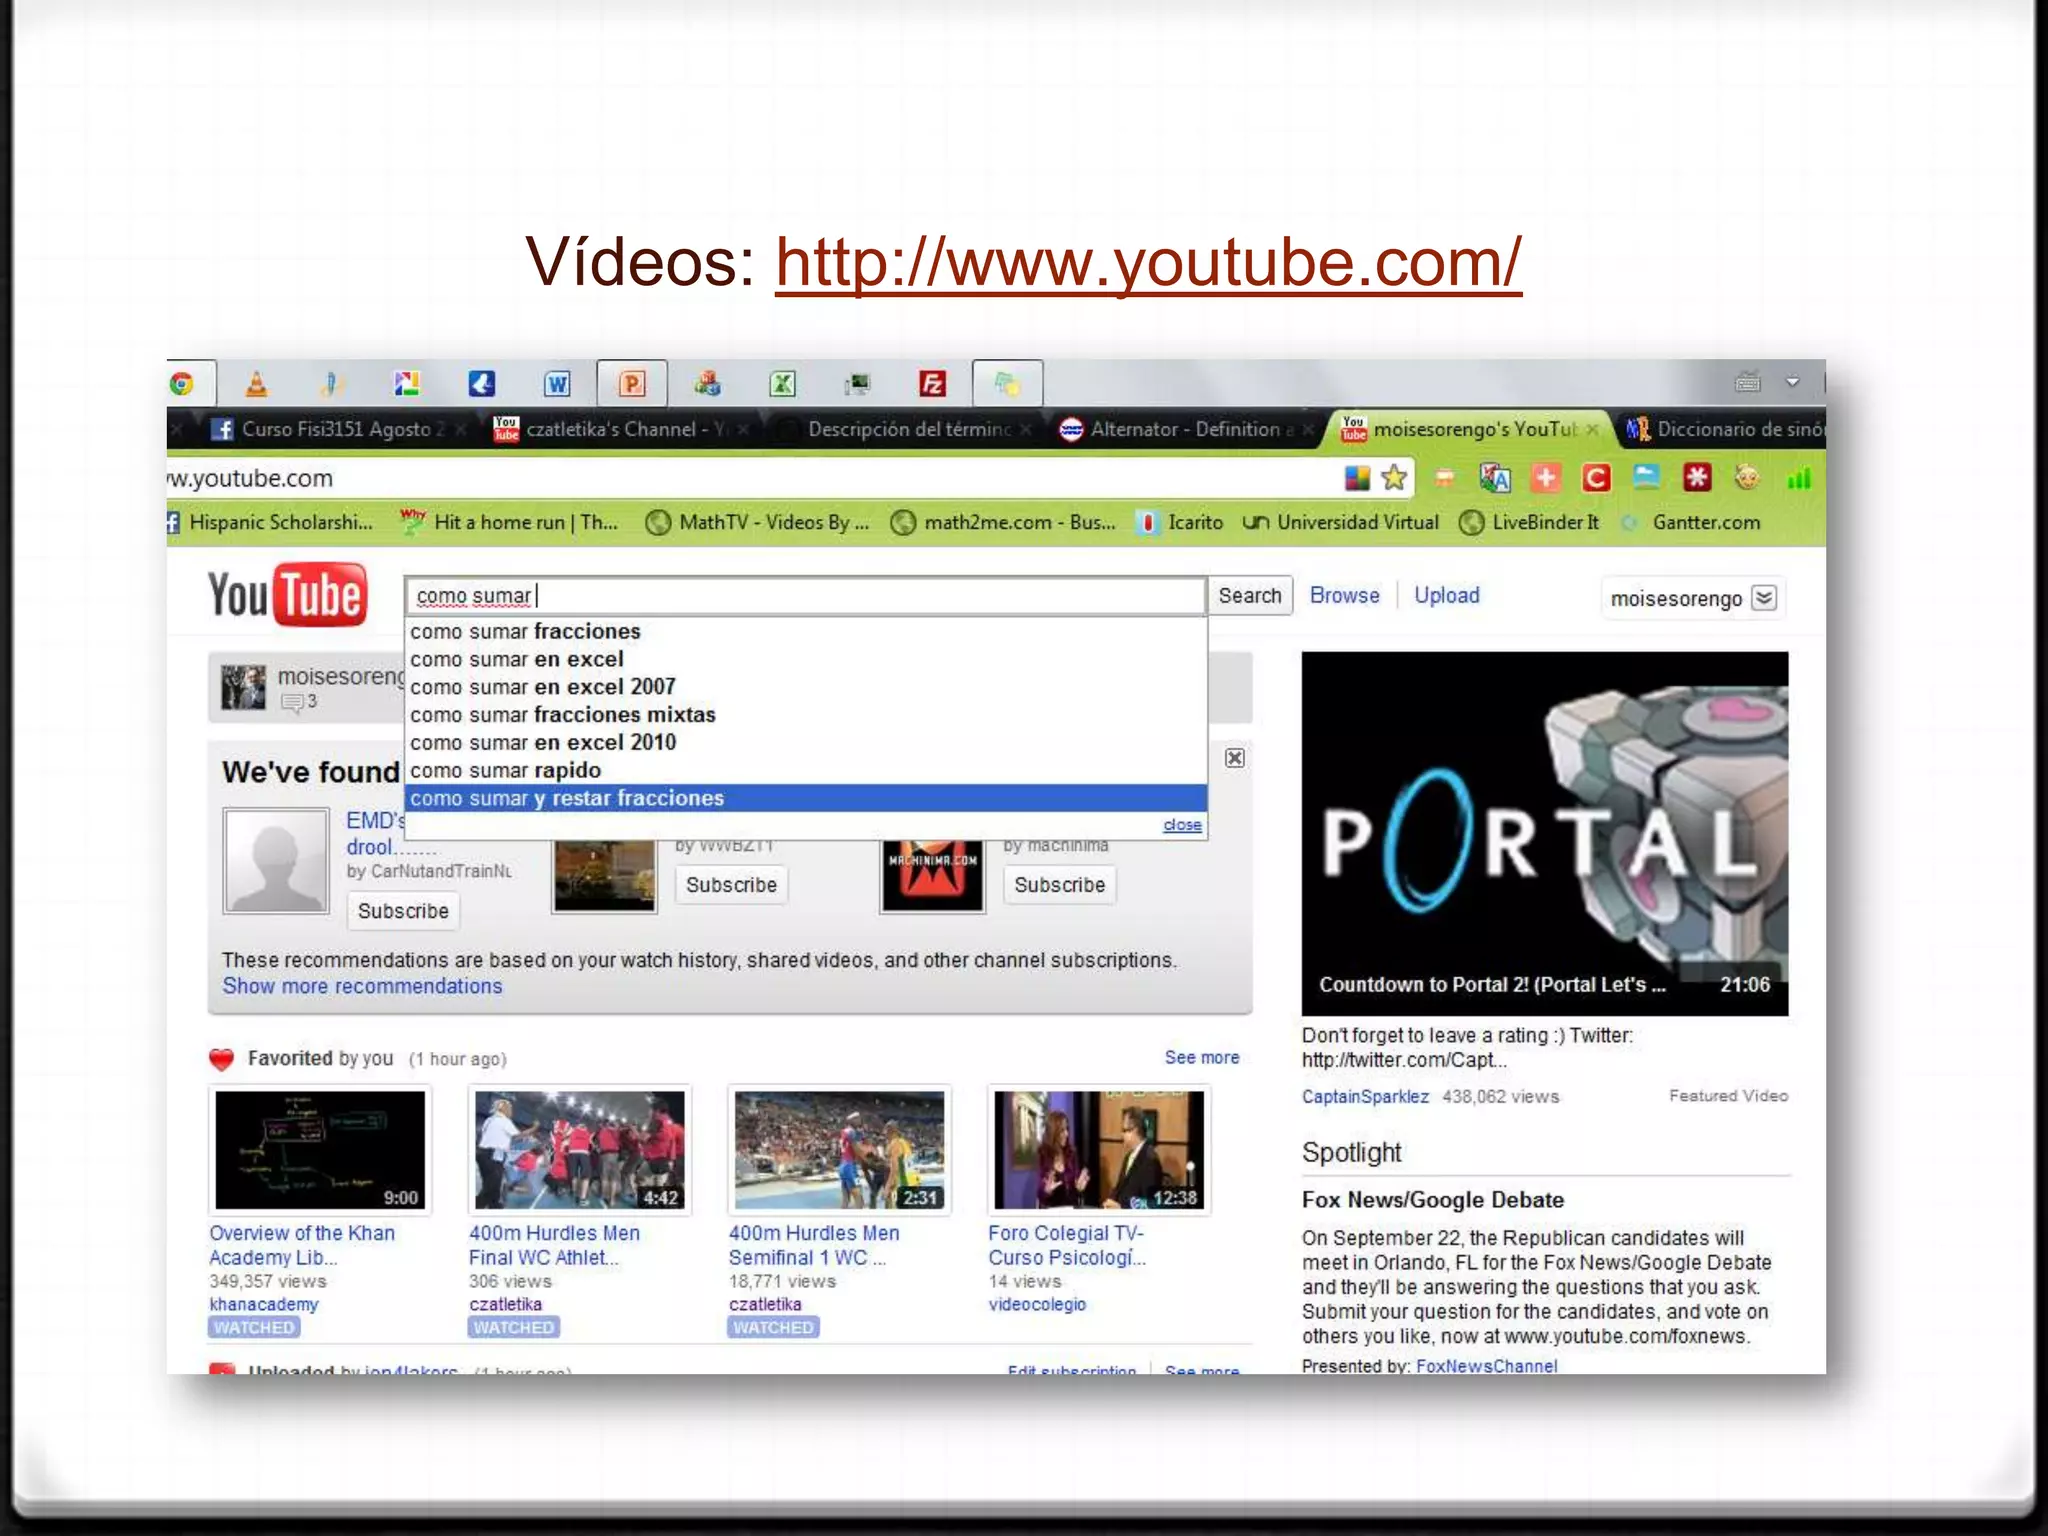Open the Upload link
The image size is (2048, 1536).
point(1446,595)
